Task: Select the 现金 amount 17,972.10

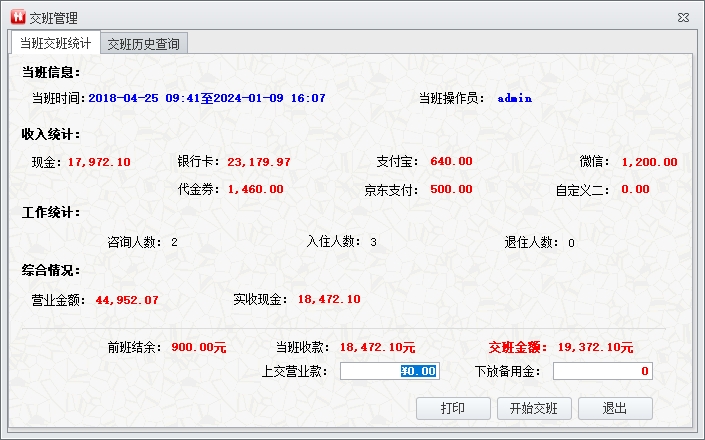Action: (x=99, y=162)
